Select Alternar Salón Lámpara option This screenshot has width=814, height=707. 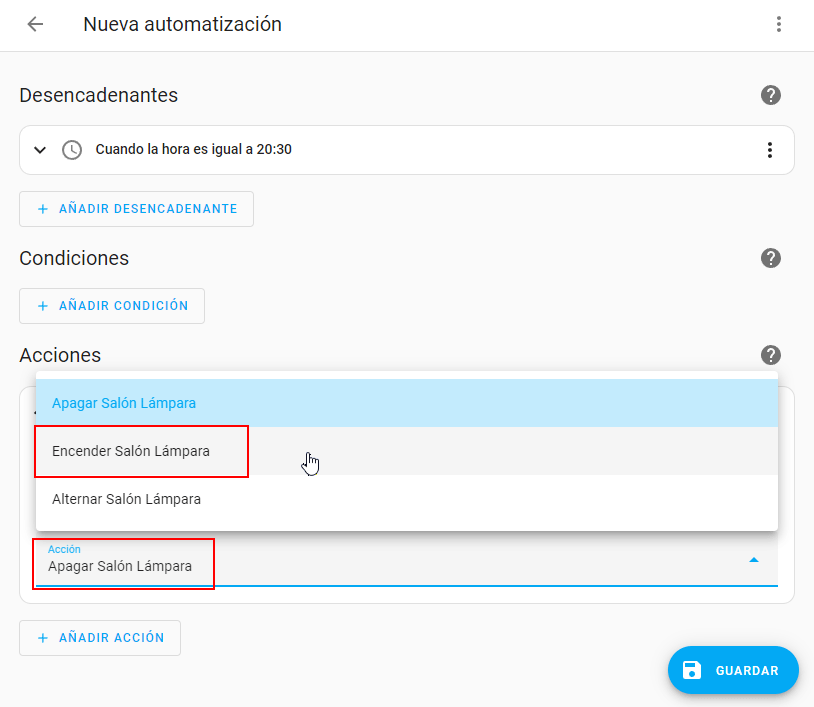(127, 499)
